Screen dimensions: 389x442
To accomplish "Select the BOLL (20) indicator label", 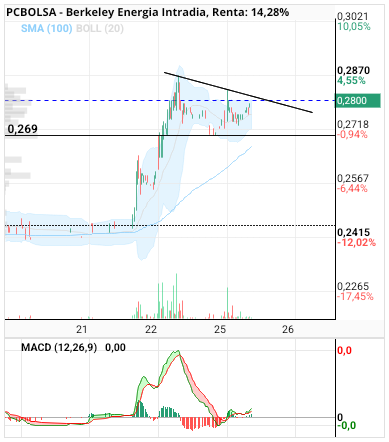I will coord(100,28).
